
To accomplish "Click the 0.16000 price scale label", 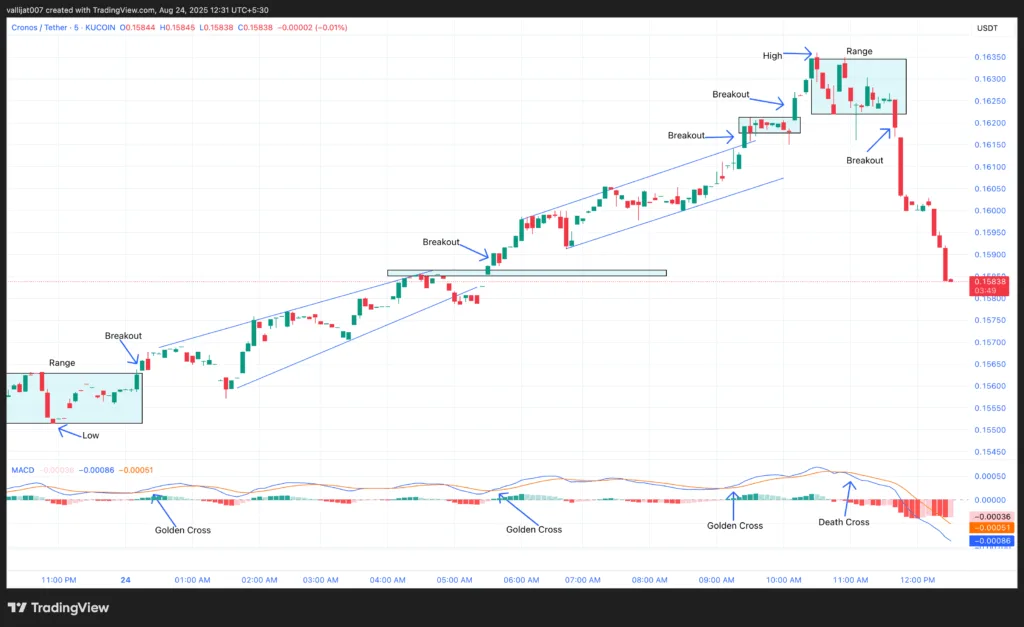I will point(989,210).
